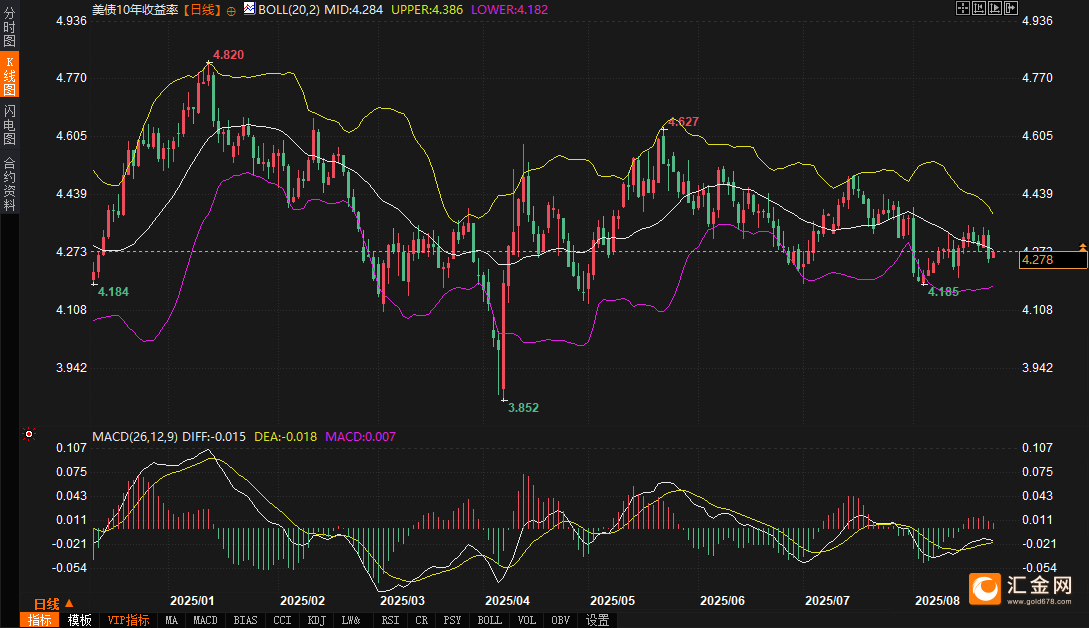Click the play-forward chart axis icon
1089x628 pixels.
click(995, 8)
